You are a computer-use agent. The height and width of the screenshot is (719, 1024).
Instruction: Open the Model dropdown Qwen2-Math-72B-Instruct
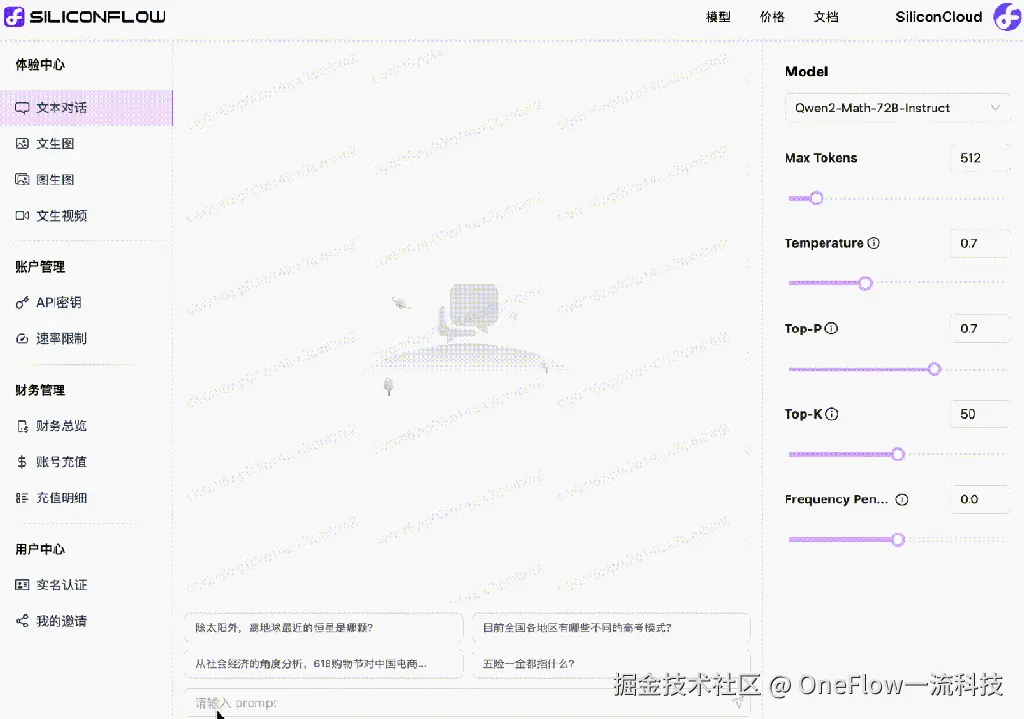coord(897,108)
